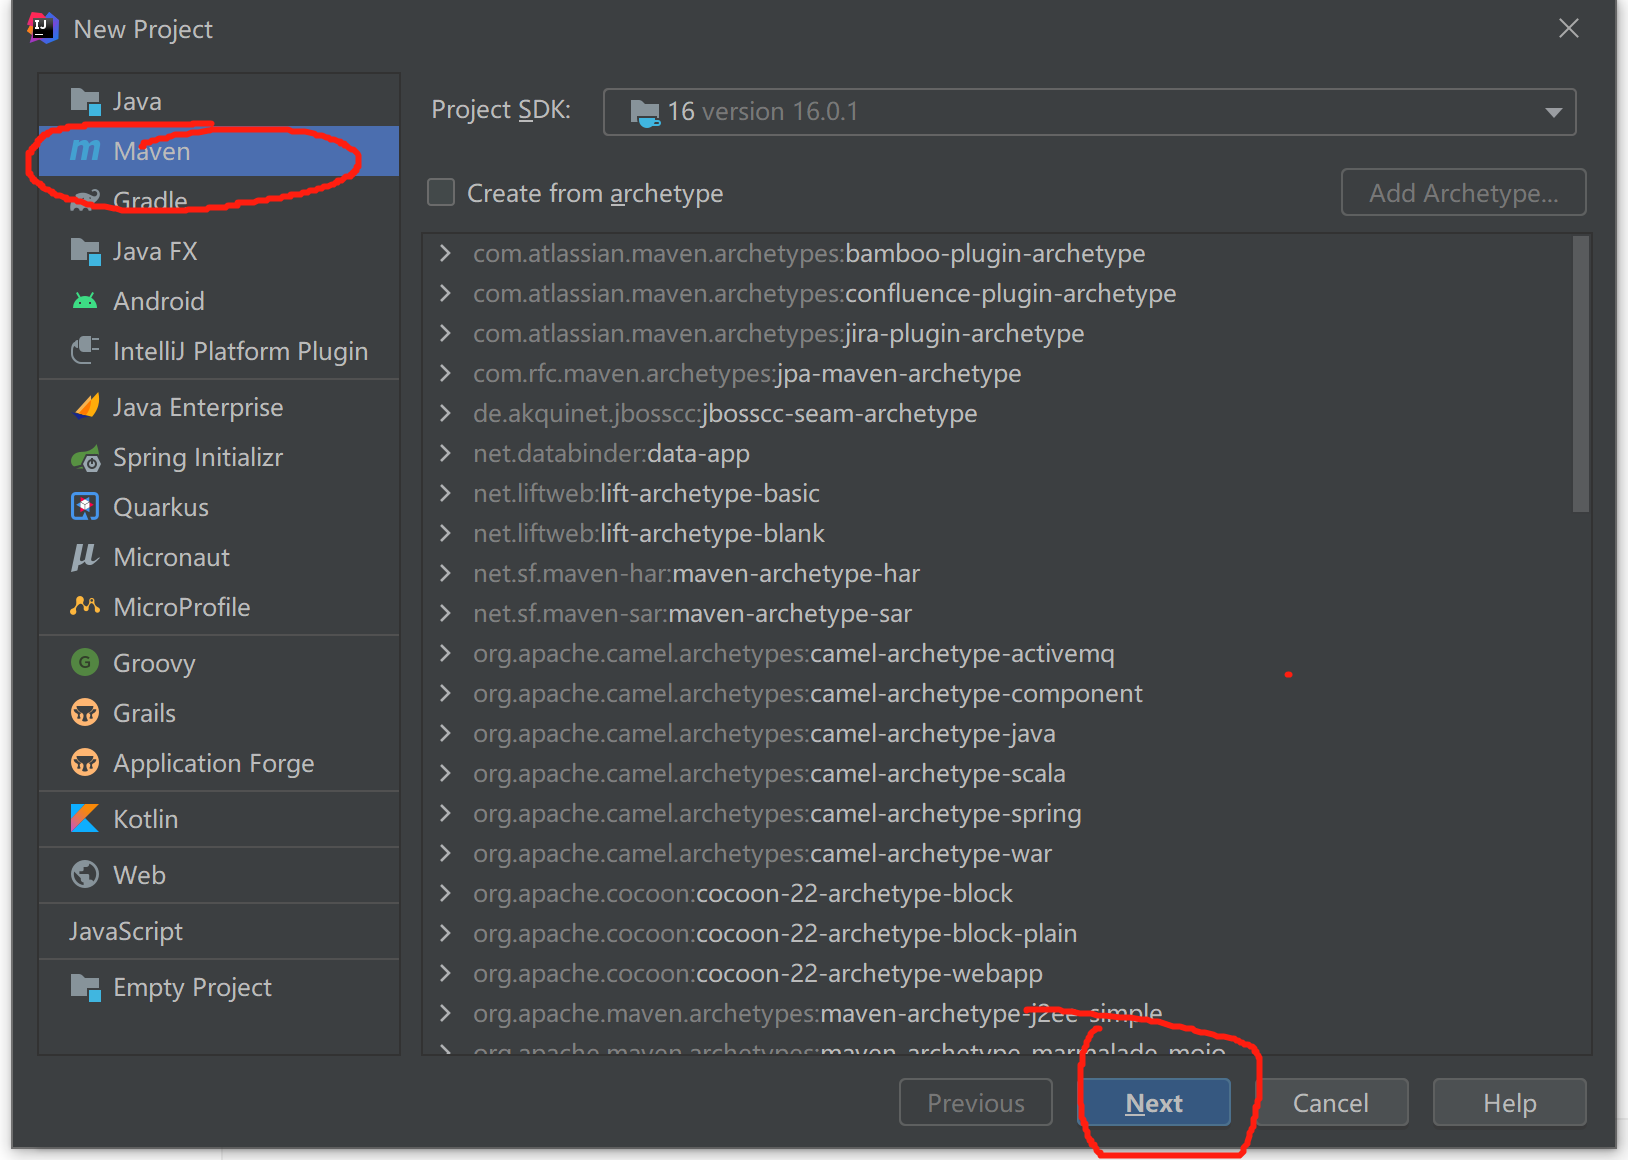
Task: Select camel-archetype-scala row
Action: click(997, 773)
